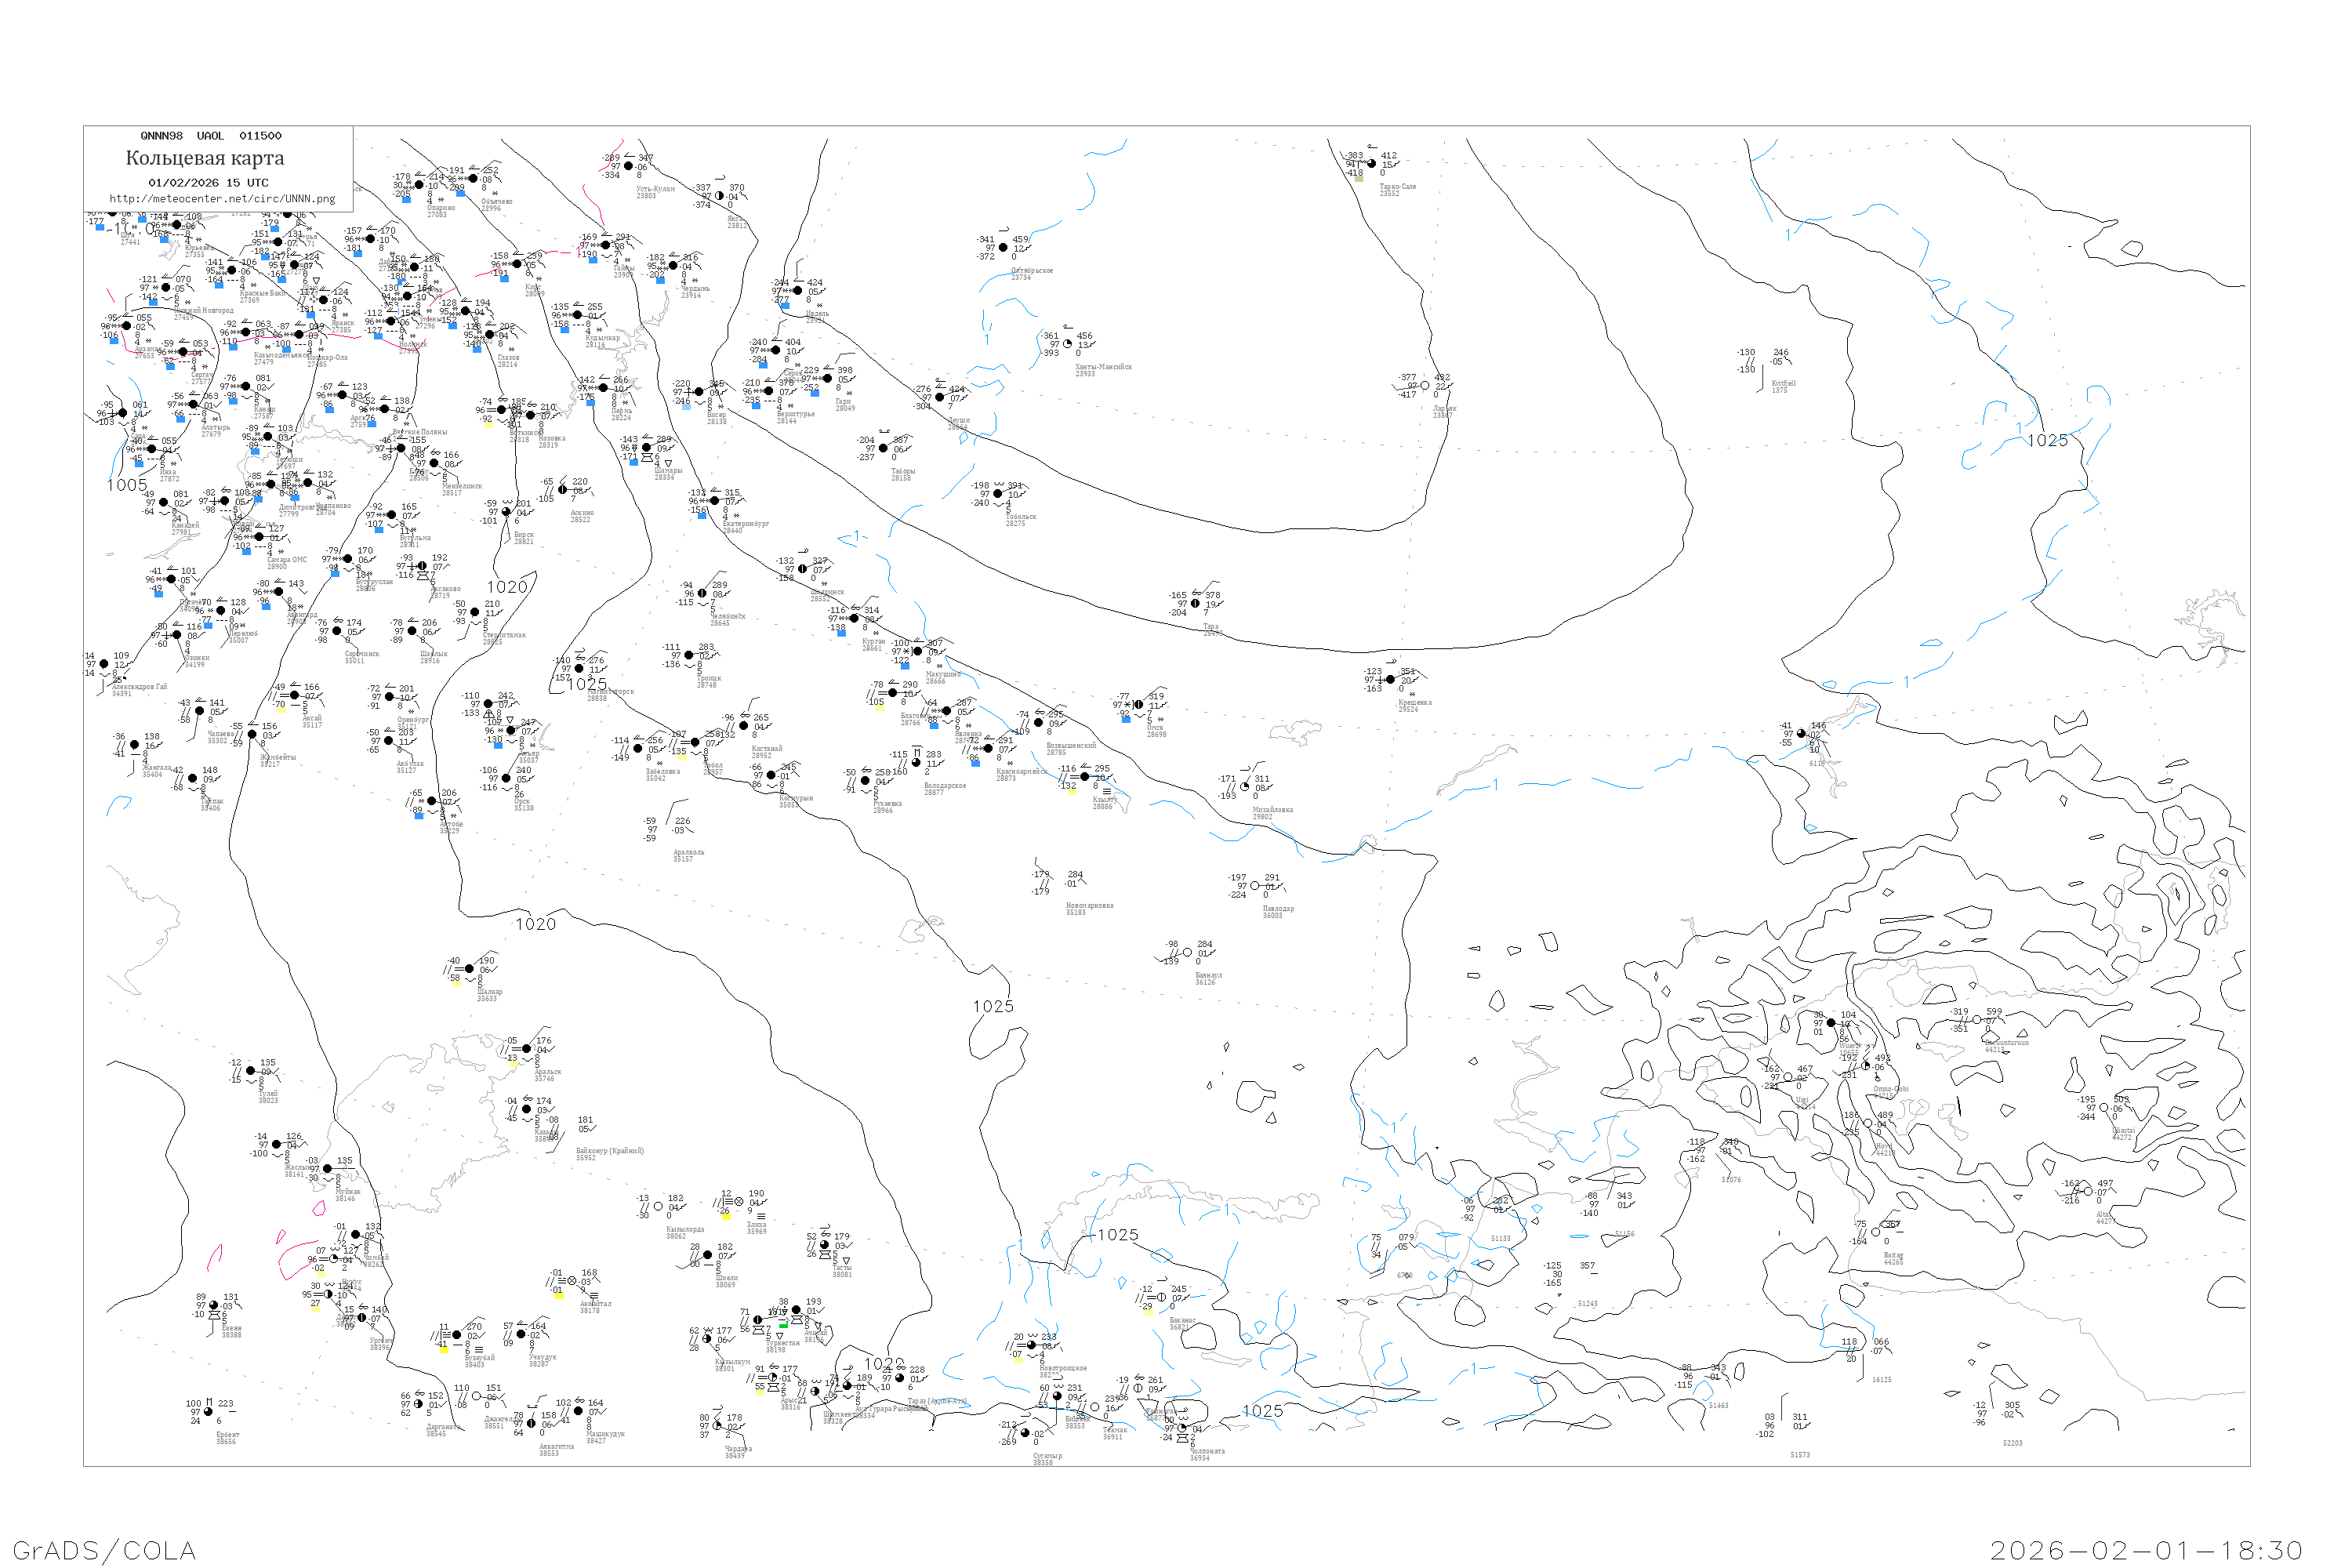
Task: Click the Октябрьское filled station circle
Action: click(x=1003, y=248)
